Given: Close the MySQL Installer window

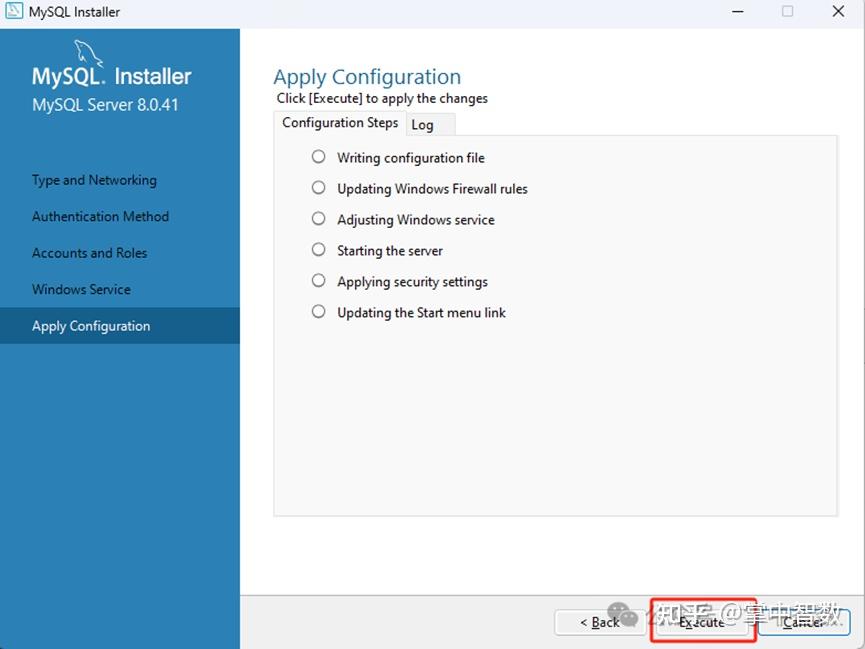Looking at the screenshot, I should pos(838,12).
